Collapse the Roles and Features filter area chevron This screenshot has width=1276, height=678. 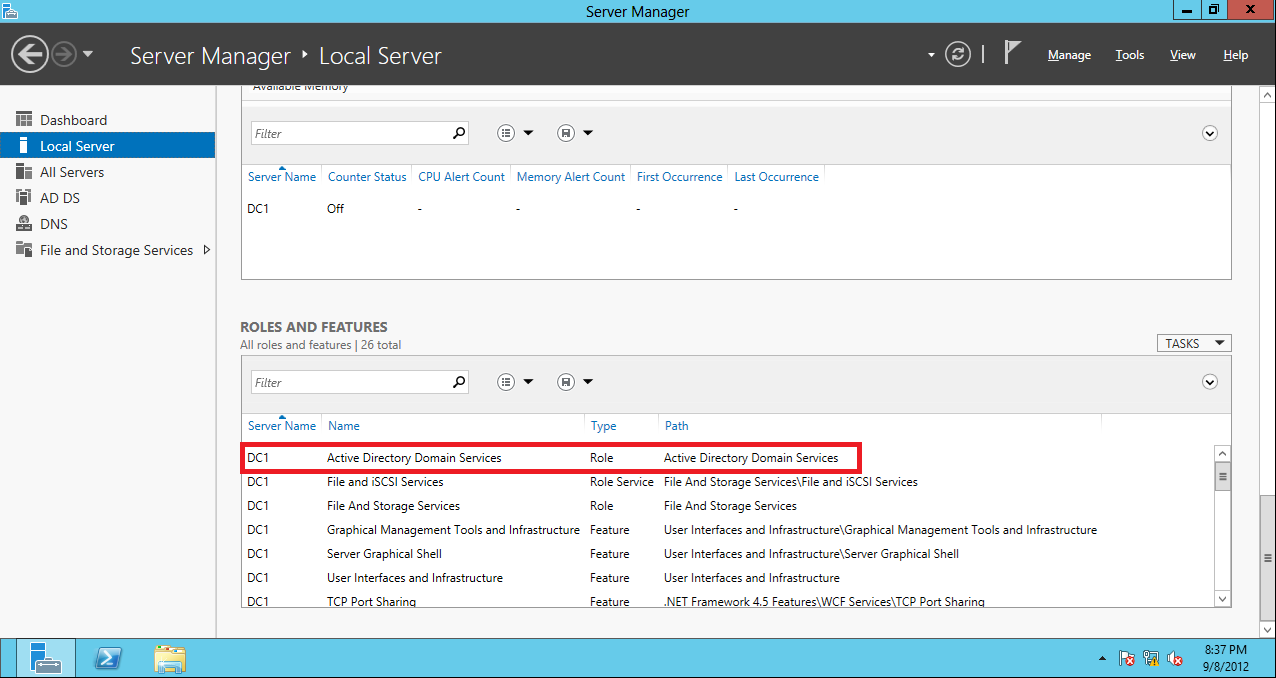click(1209, 382)
